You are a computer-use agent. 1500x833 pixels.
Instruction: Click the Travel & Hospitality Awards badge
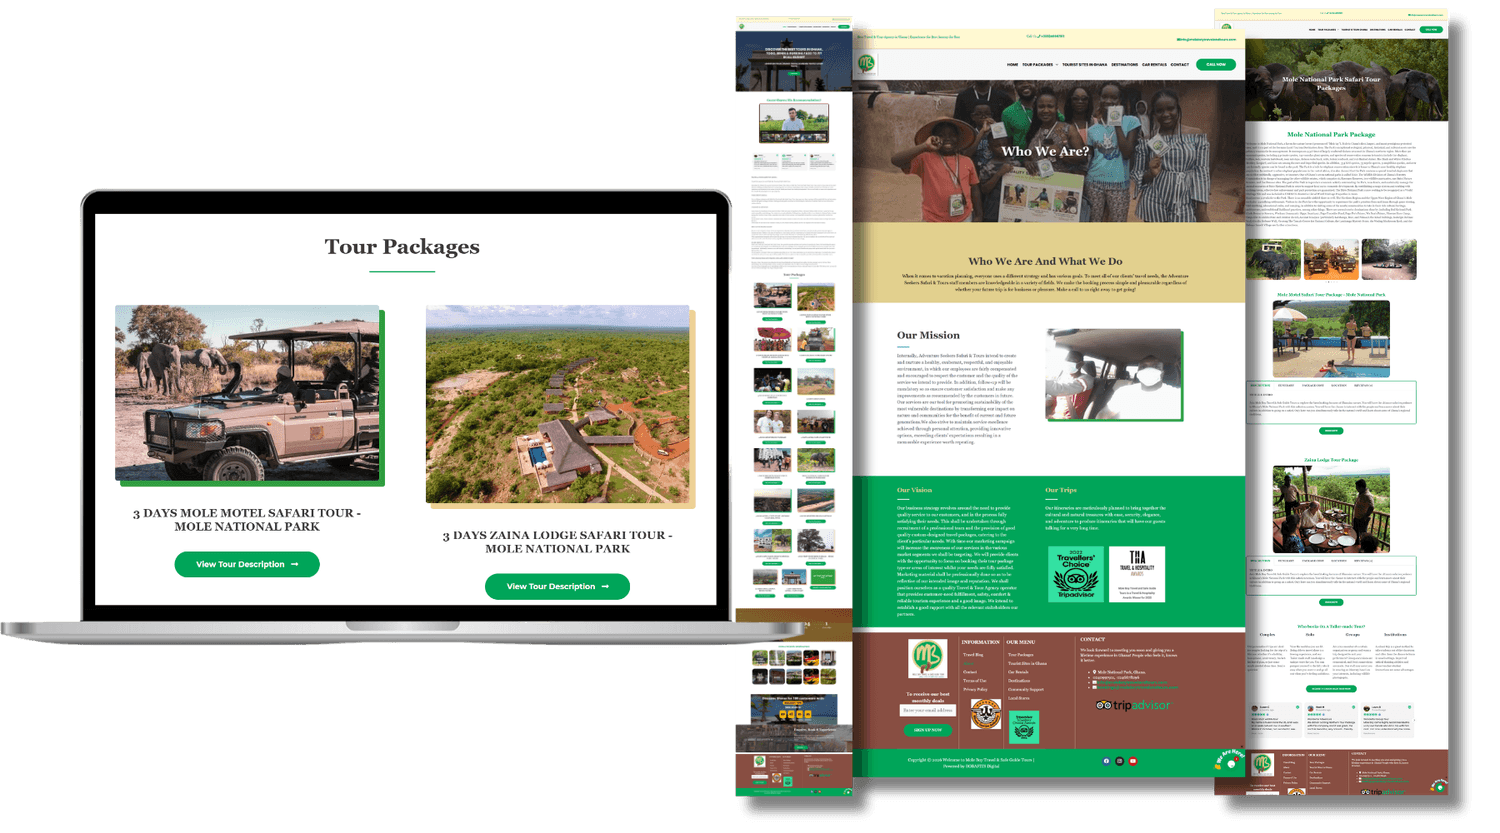point(1137,574)
